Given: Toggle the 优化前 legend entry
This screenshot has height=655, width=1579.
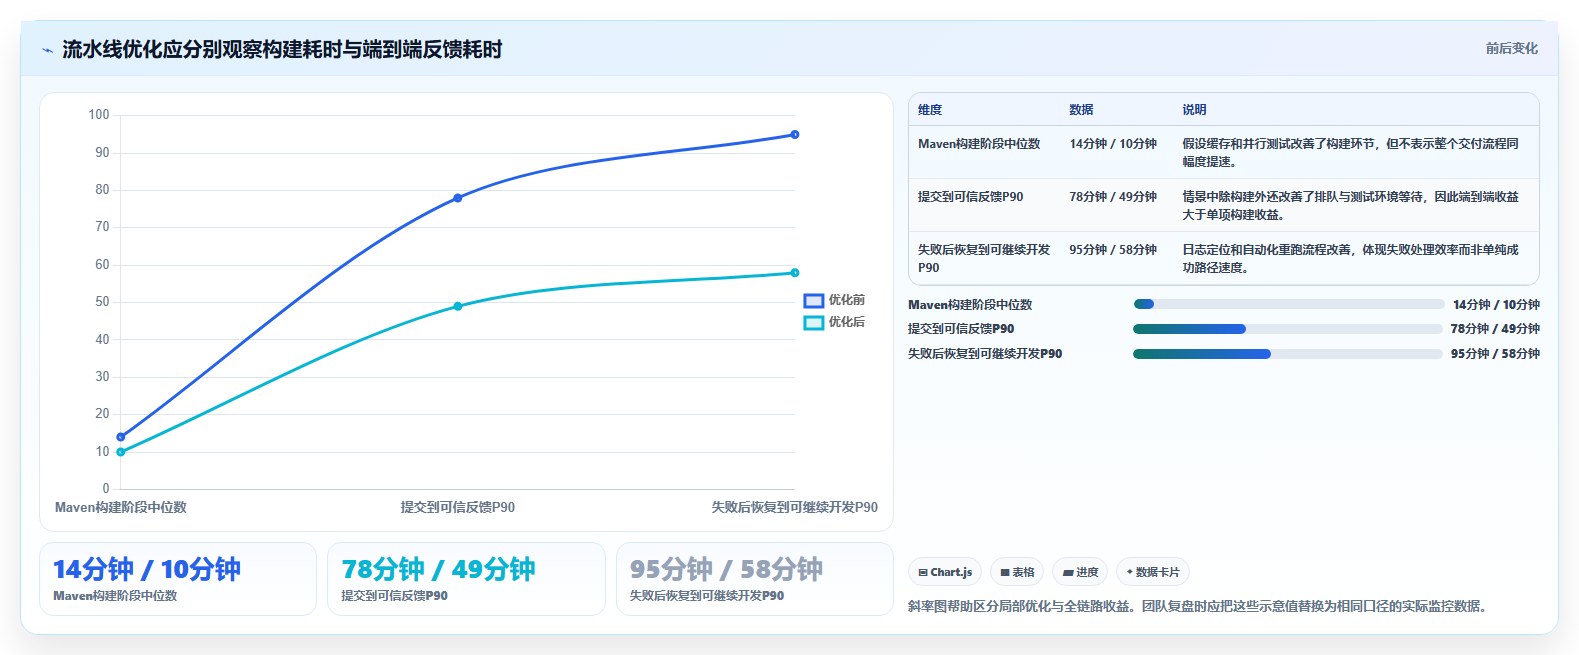Looking at the screenshot, I should [x=834, y=300].
